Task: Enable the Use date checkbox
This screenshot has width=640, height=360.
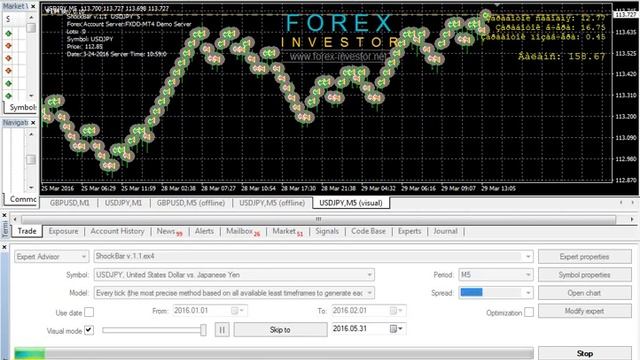Action: (89, 312)
